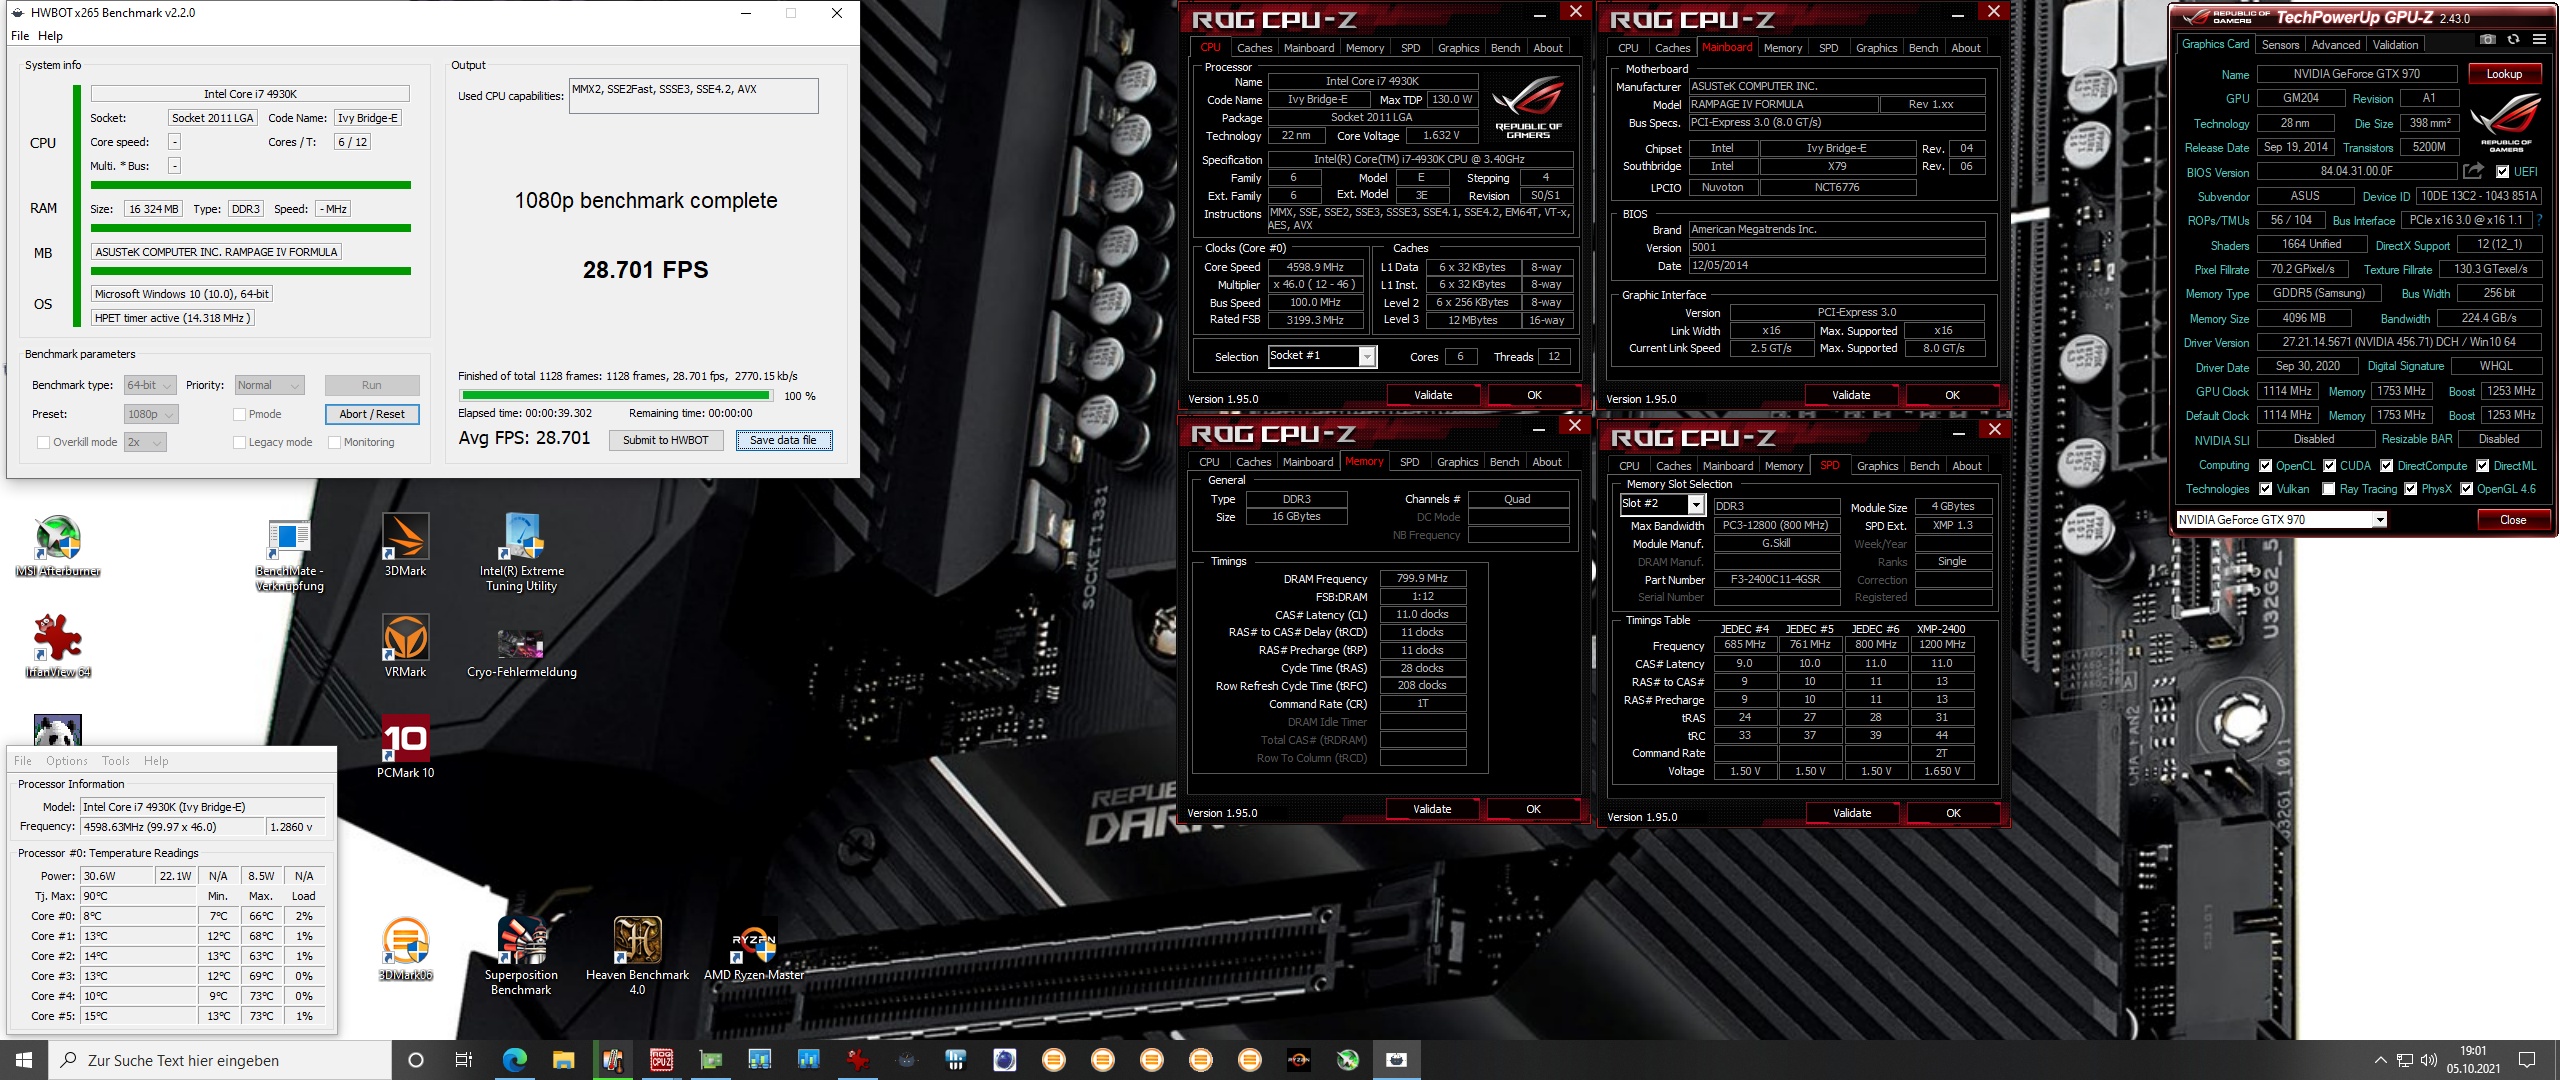Screen dimensions: 2560x1080
Task: Click the Cortana circle icon on taskbar
Action: pyautogui.click(x=416, y=1060)
